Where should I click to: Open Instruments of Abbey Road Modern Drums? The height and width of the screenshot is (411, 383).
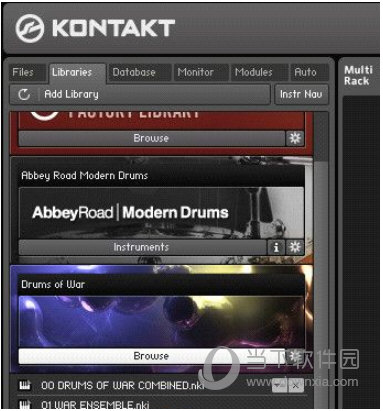point(143,247)
